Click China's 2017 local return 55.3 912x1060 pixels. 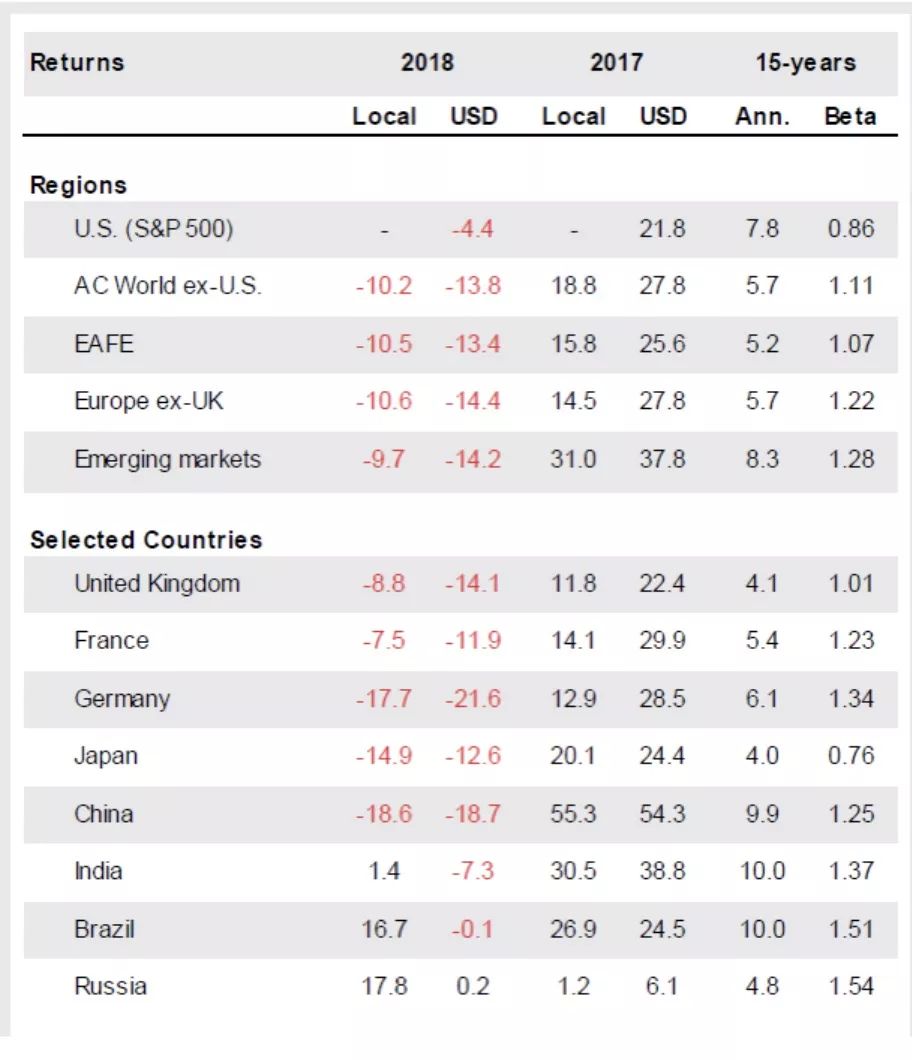(x=573, y=814)
